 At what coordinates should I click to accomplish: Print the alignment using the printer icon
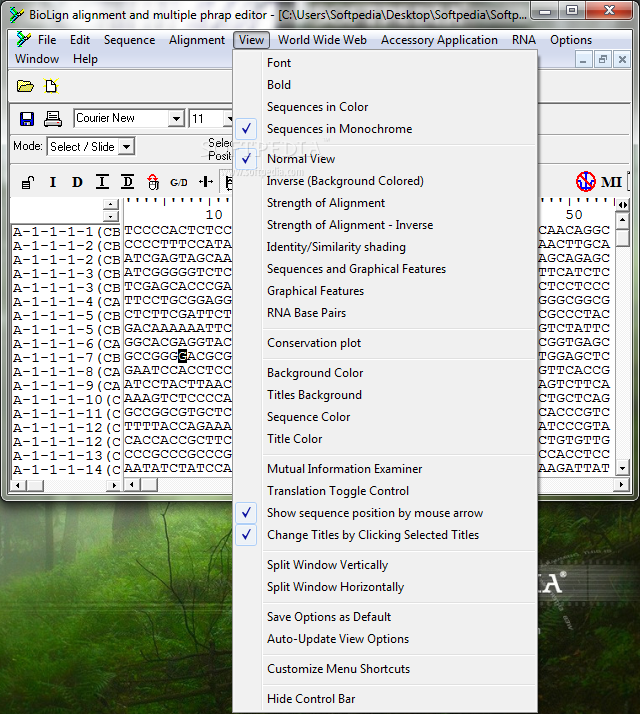click(x=52, y=119)
